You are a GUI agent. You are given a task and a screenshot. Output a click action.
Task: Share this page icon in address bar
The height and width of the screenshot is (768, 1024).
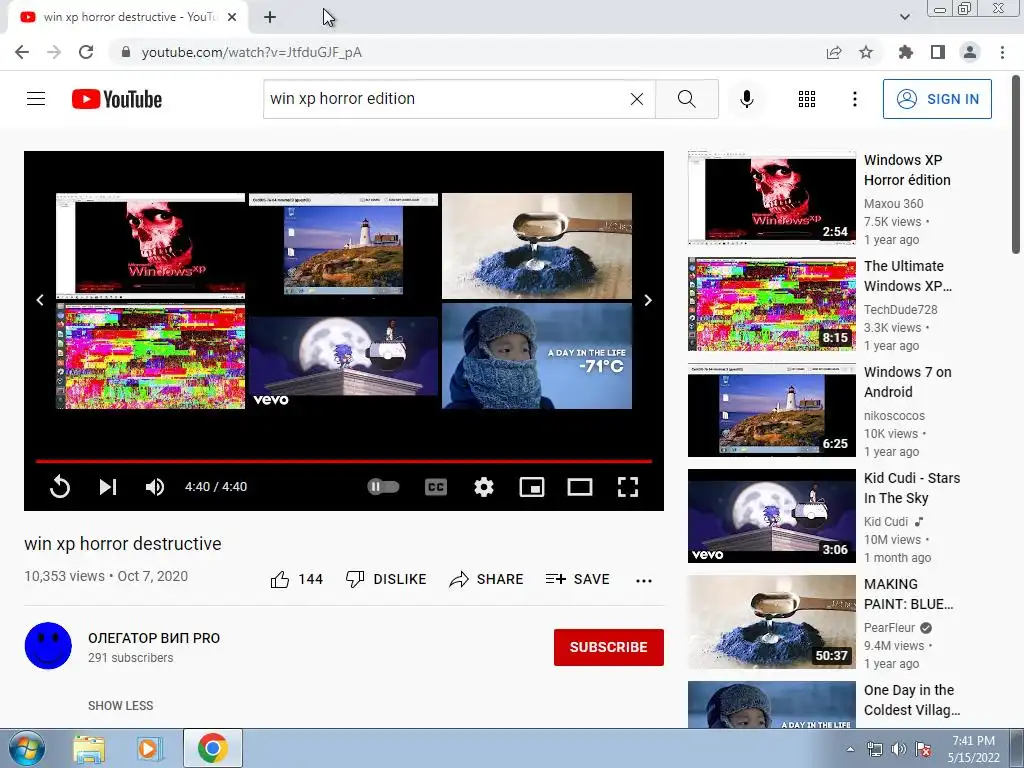pyautogui.click(x=834, y=52)
